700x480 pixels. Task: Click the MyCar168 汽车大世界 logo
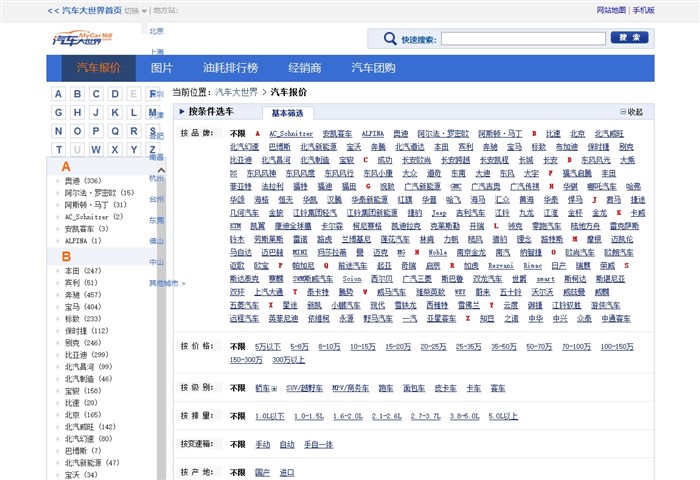click(83, 38)
